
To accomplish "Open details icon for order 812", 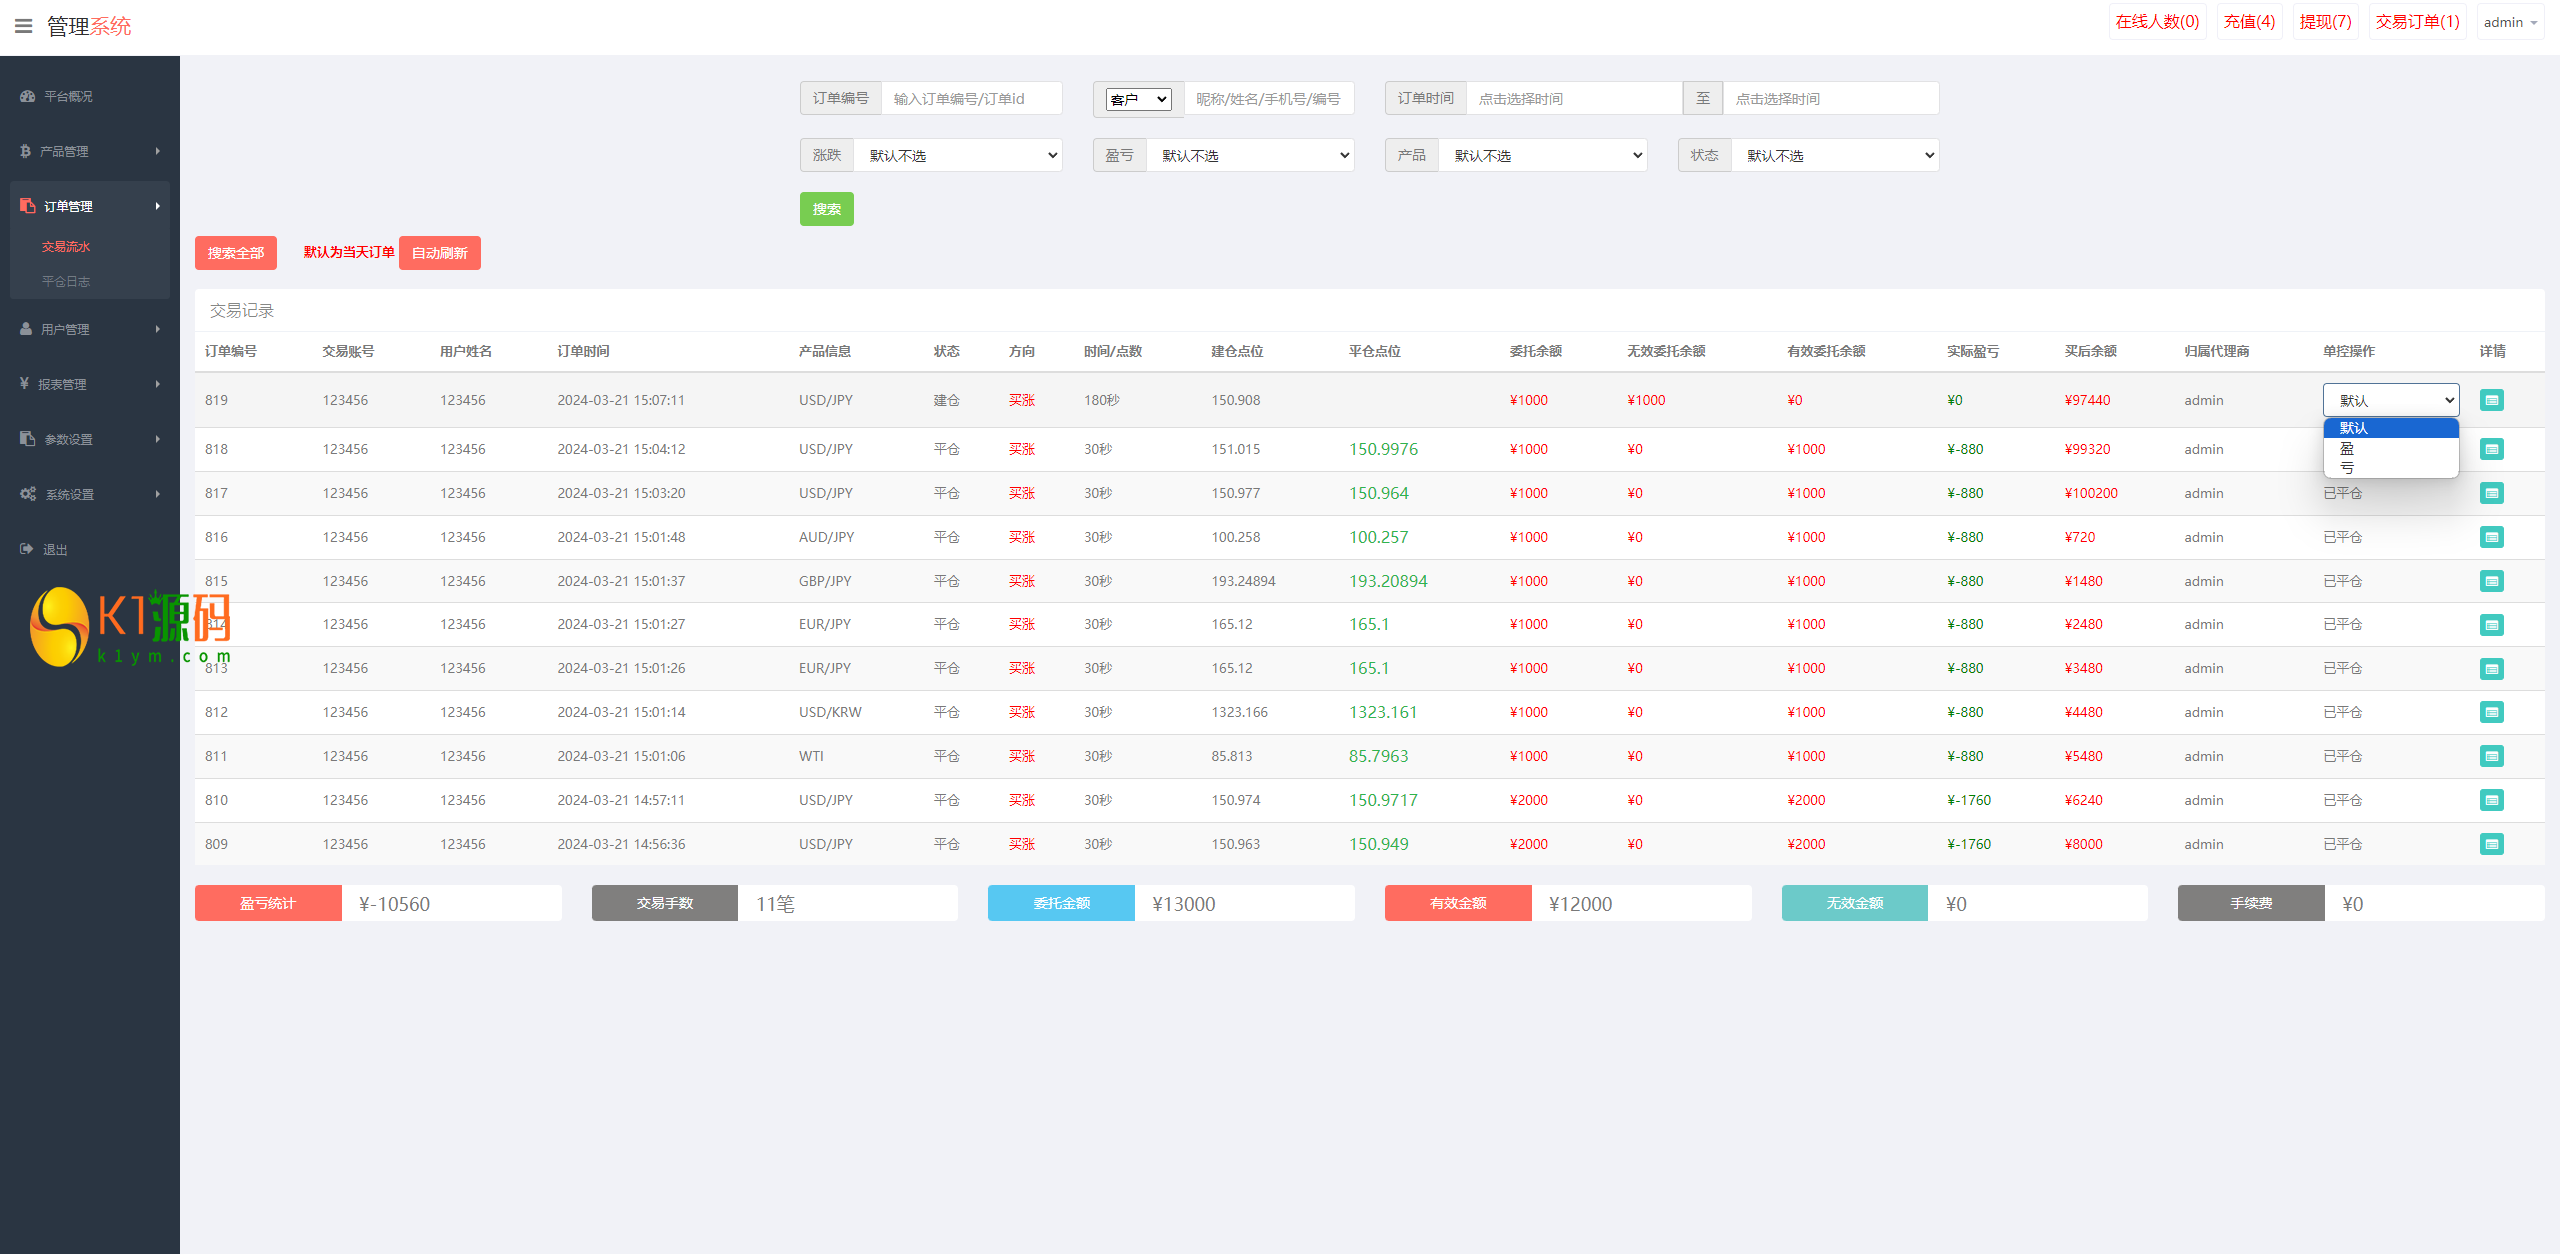I will [x=2491, y=712].
